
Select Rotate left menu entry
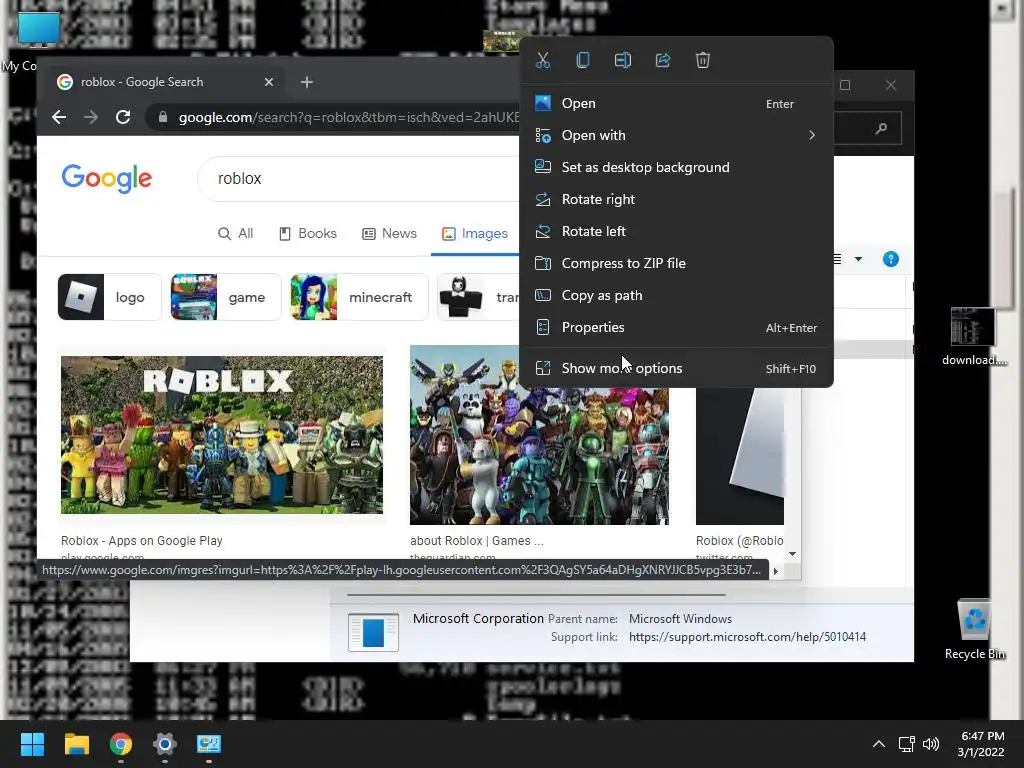(676, 231)
